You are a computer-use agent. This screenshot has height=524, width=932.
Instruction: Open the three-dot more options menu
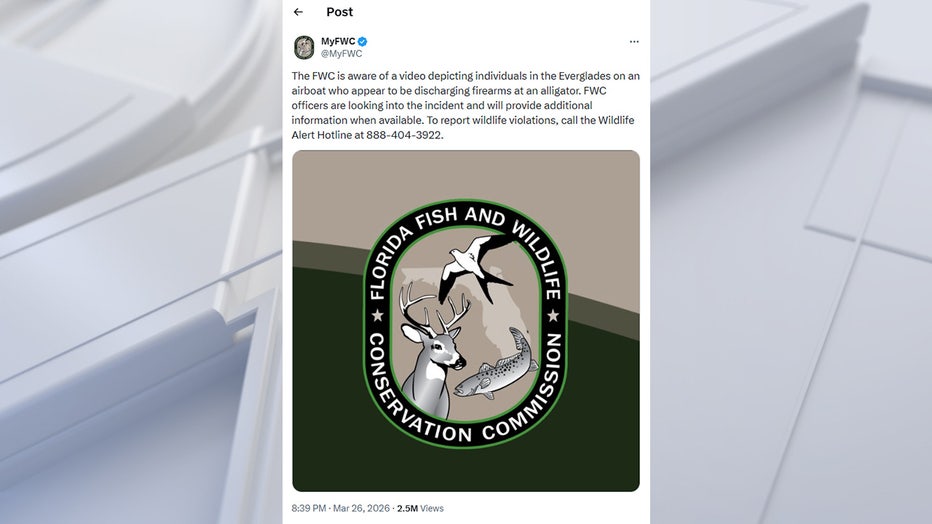point(634,42)
